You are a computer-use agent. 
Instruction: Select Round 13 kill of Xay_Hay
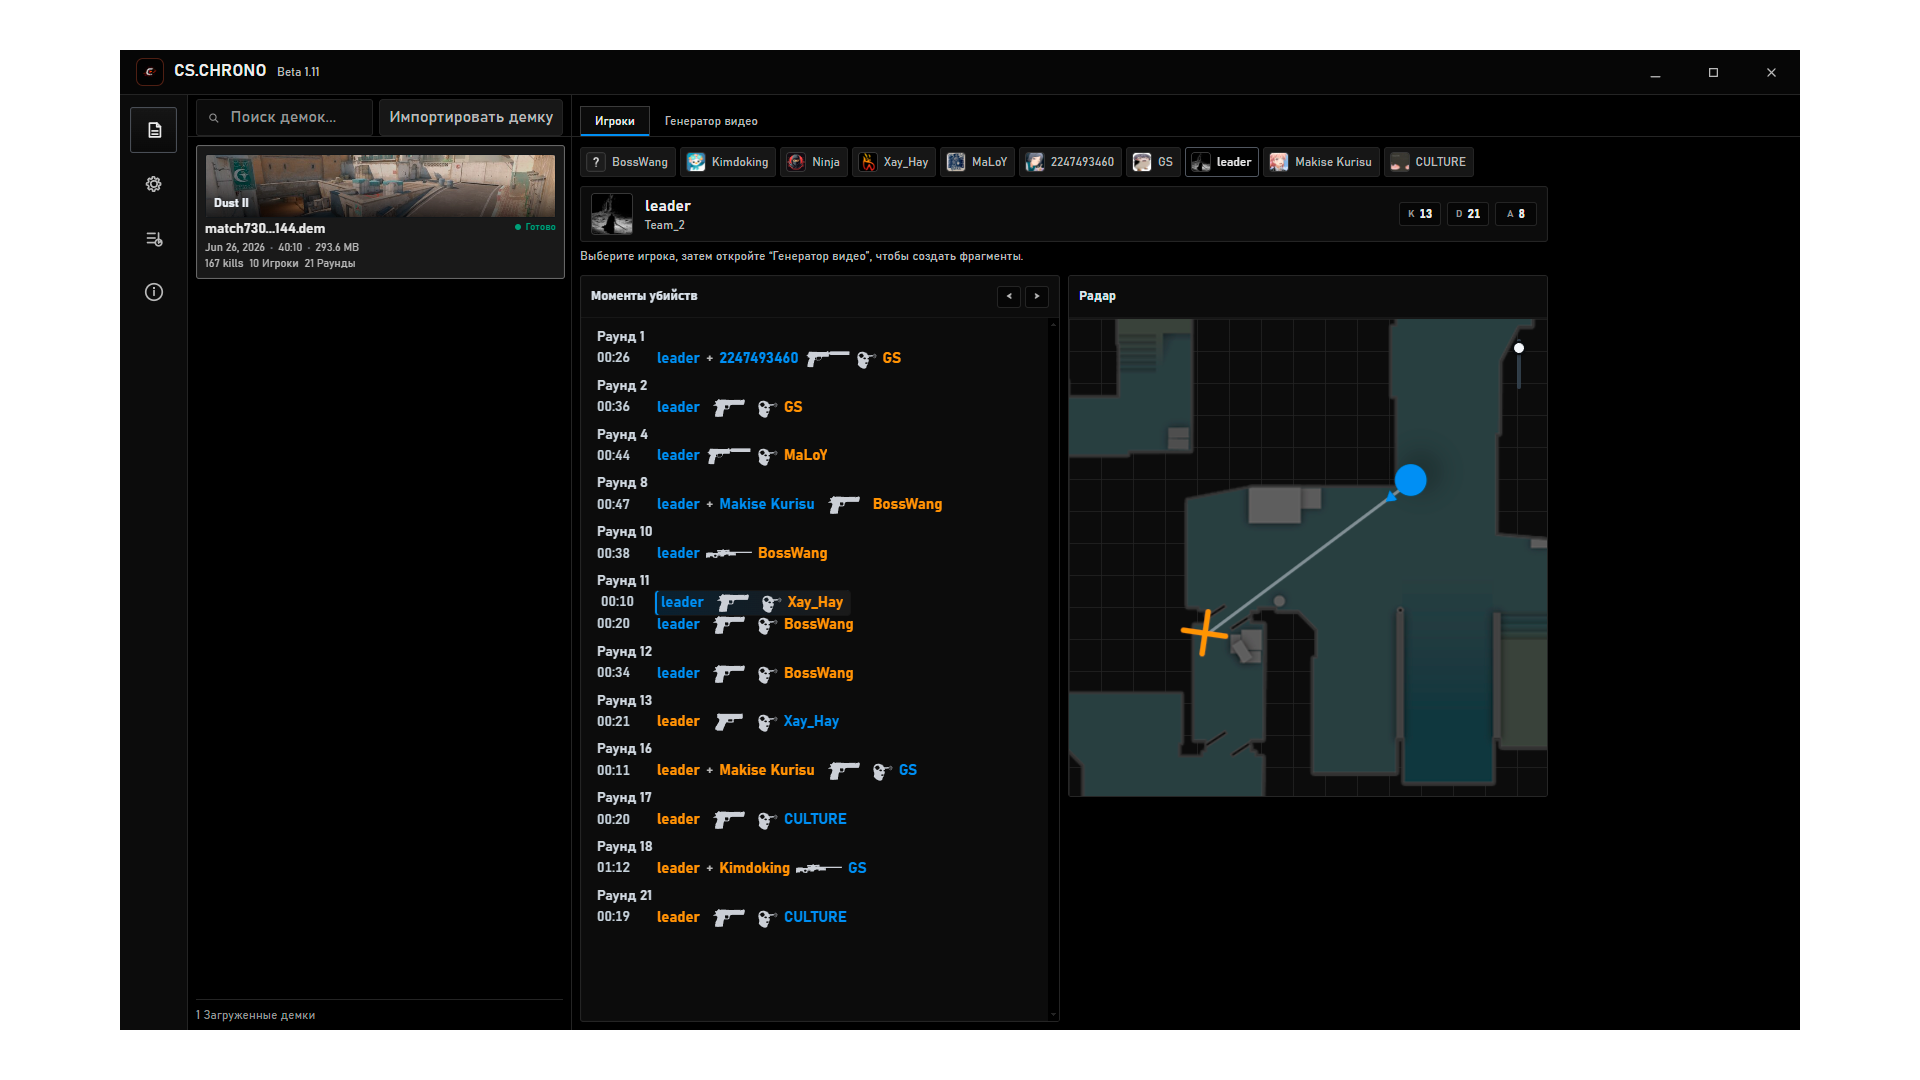coord(718,721)
